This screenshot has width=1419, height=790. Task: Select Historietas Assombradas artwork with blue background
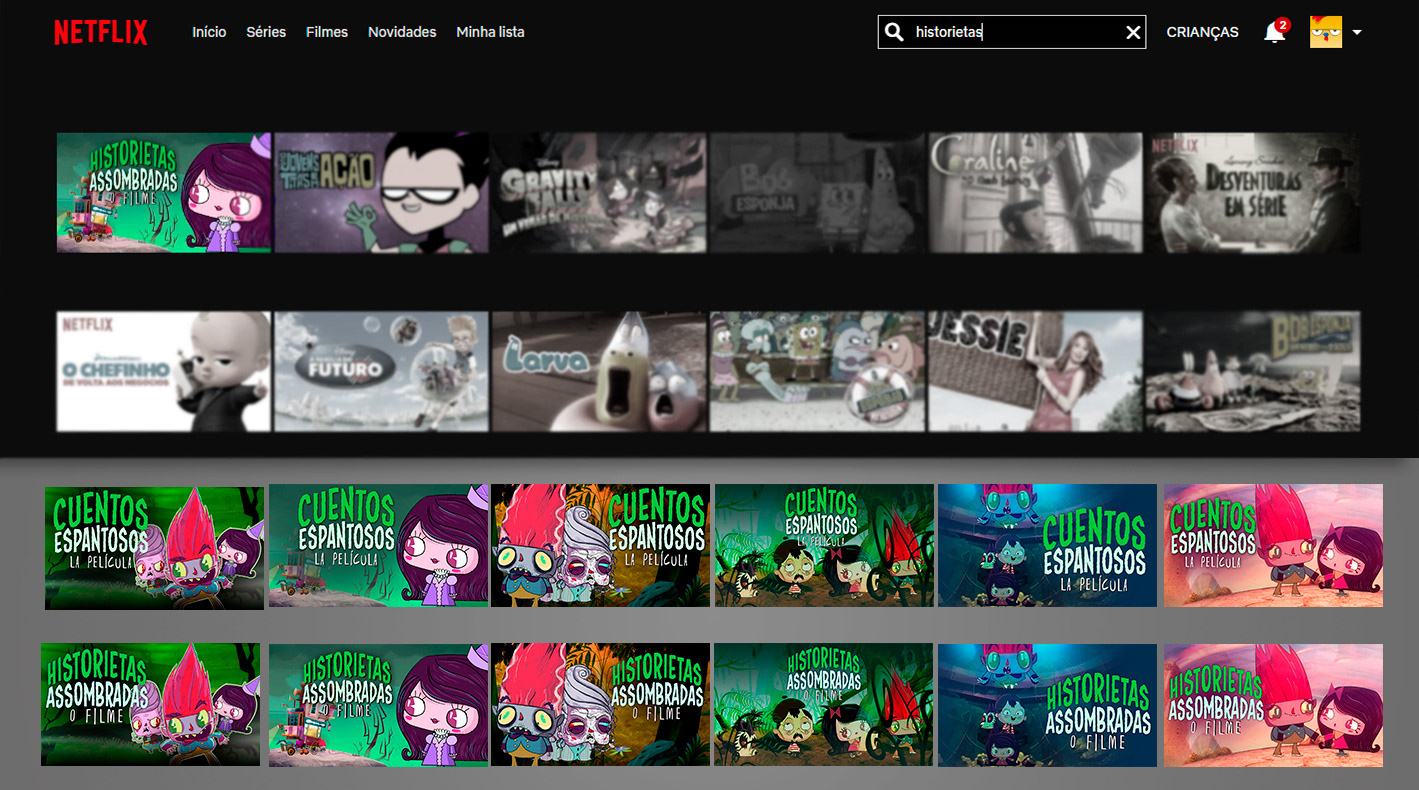(1047, 705)
